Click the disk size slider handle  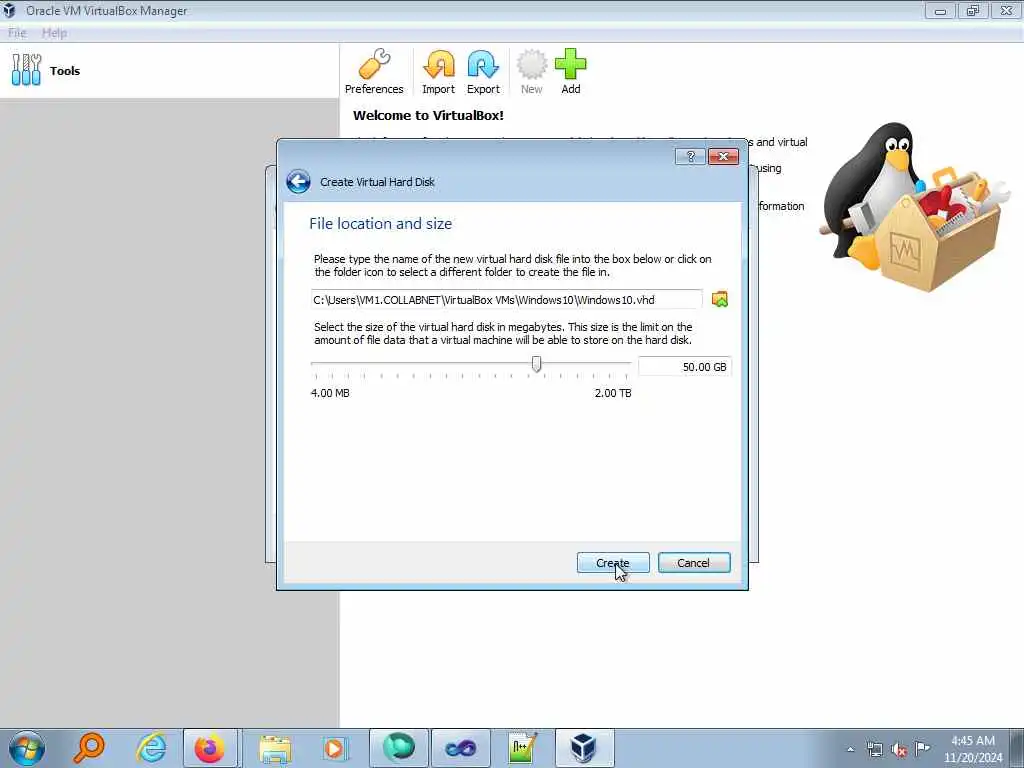[x=536, y=364]
